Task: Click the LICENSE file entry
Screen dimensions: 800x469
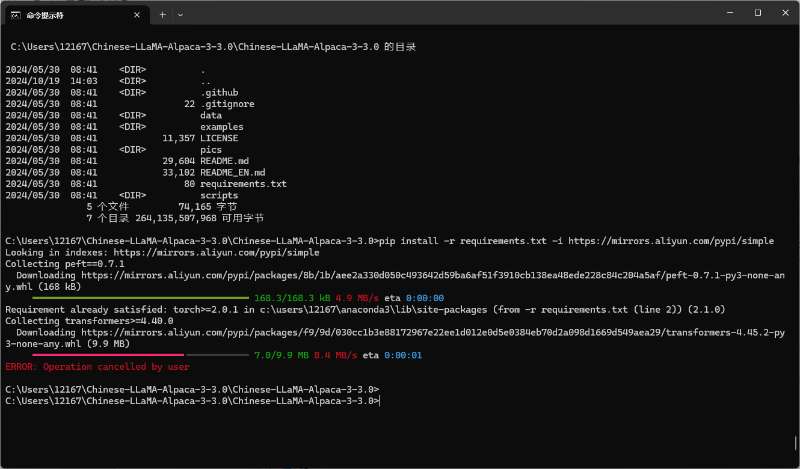Action: coord(219,138)
